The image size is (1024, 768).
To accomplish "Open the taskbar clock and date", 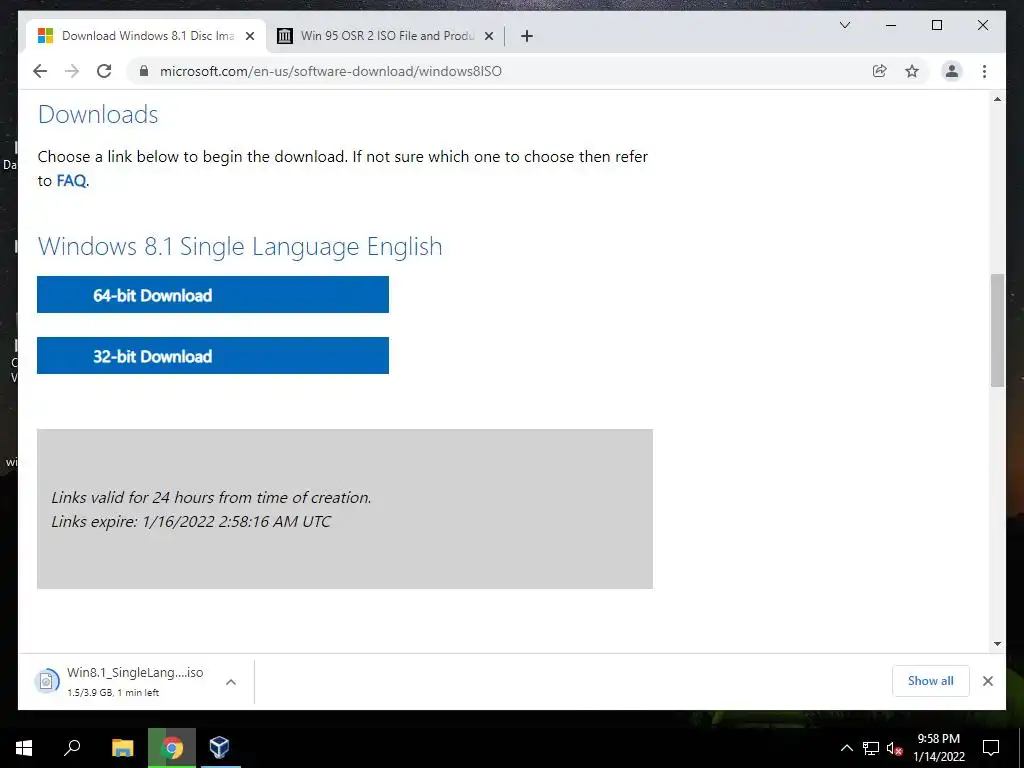I will [938, 748].
